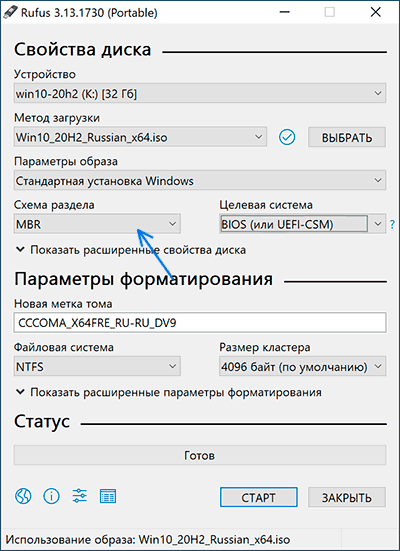Open the cluster size 4096 dropdown
Image resolution: width=400 pixels, height=551 pixels.
pyautogui.click(x=302, y=367)
